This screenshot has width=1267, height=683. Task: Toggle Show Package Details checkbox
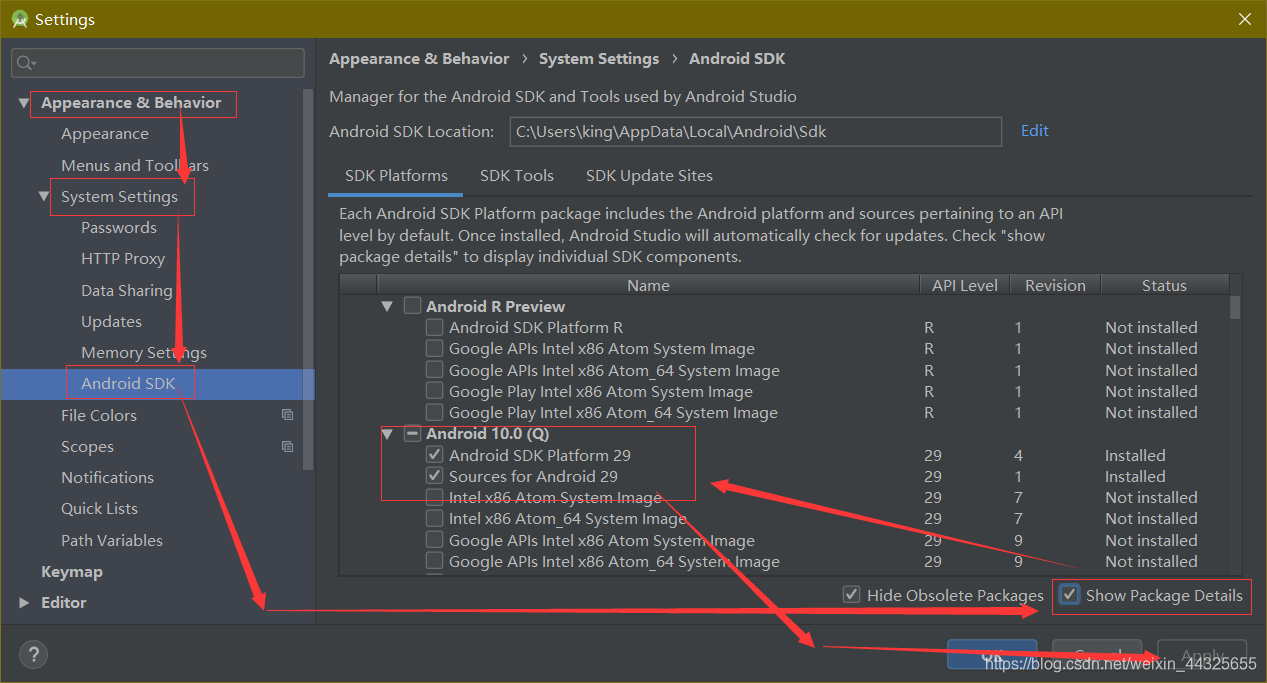(x=1070, y=595)
